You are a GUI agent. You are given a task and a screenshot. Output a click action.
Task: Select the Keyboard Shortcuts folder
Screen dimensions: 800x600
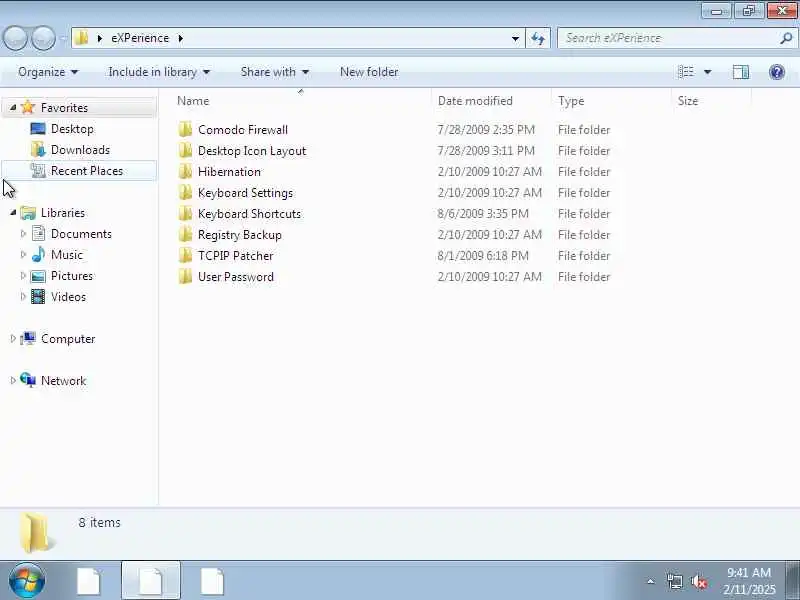click(x=249, y=214)
